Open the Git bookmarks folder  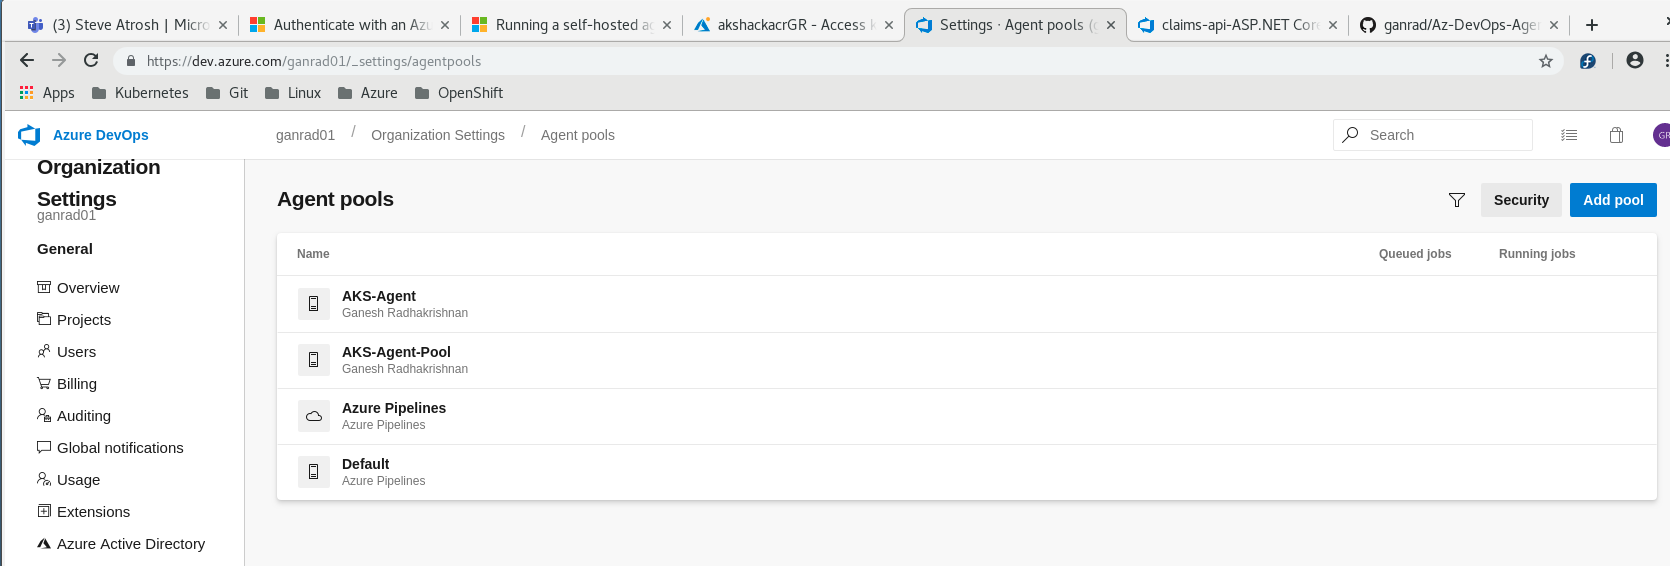[x=227, y=93]
